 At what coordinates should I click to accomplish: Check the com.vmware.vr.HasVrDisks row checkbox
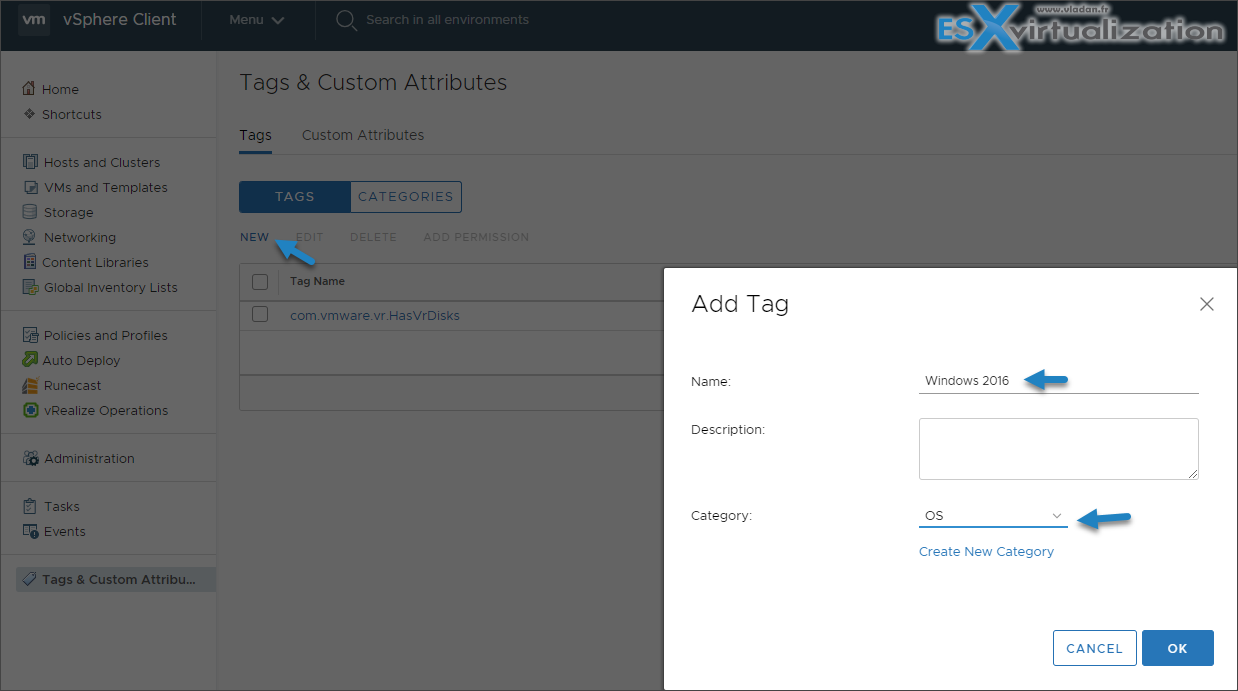point(260,314)
